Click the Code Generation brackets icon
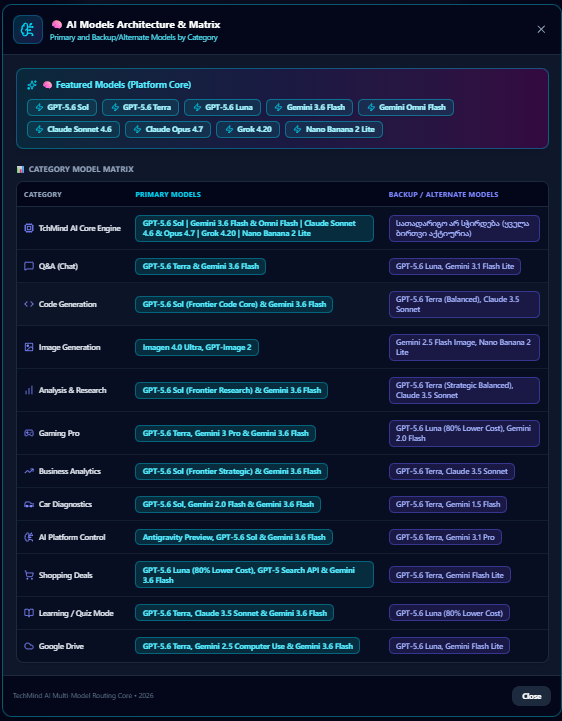This screenshot has width=562, height=721. [x=29, y=304]
